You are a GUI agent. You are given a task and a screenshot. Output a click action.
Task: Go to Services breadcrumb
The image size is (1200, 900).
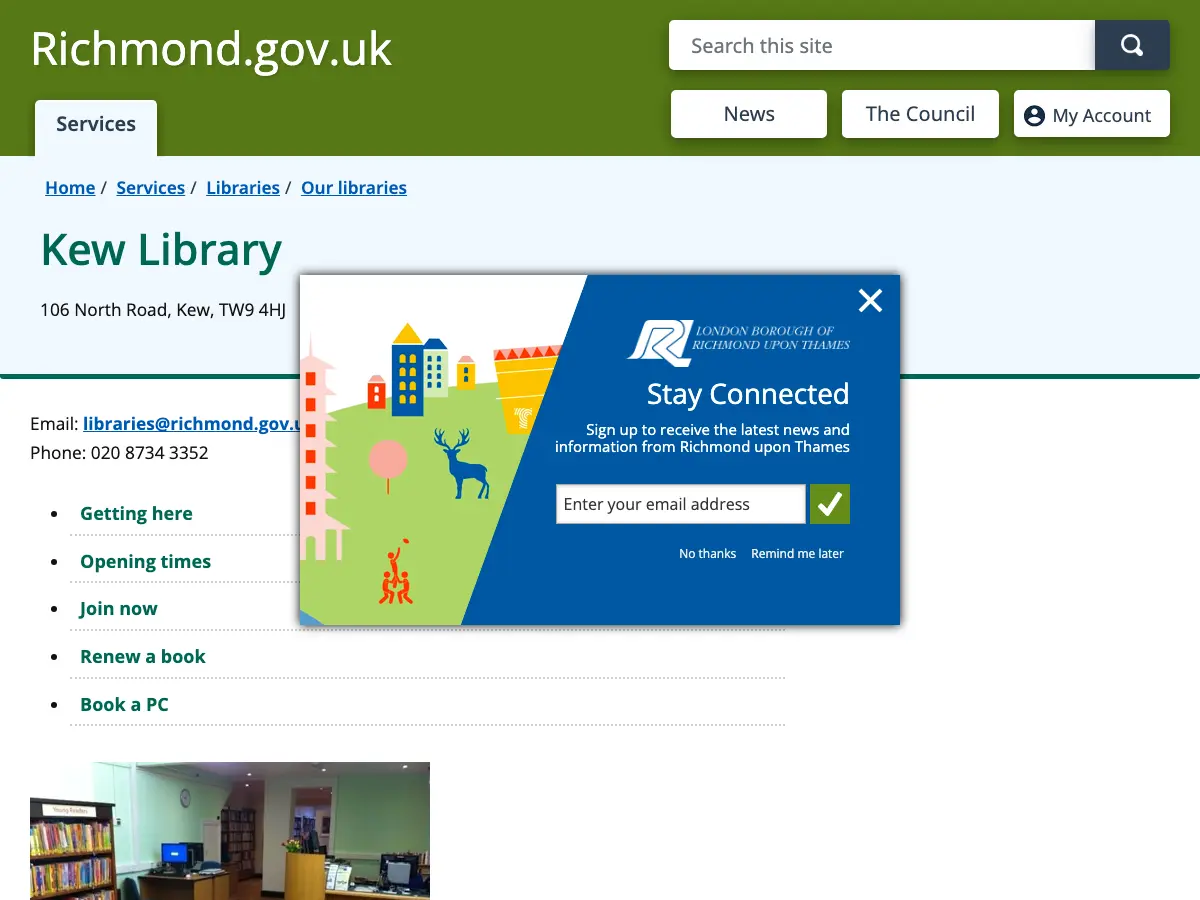coord(150,188)
